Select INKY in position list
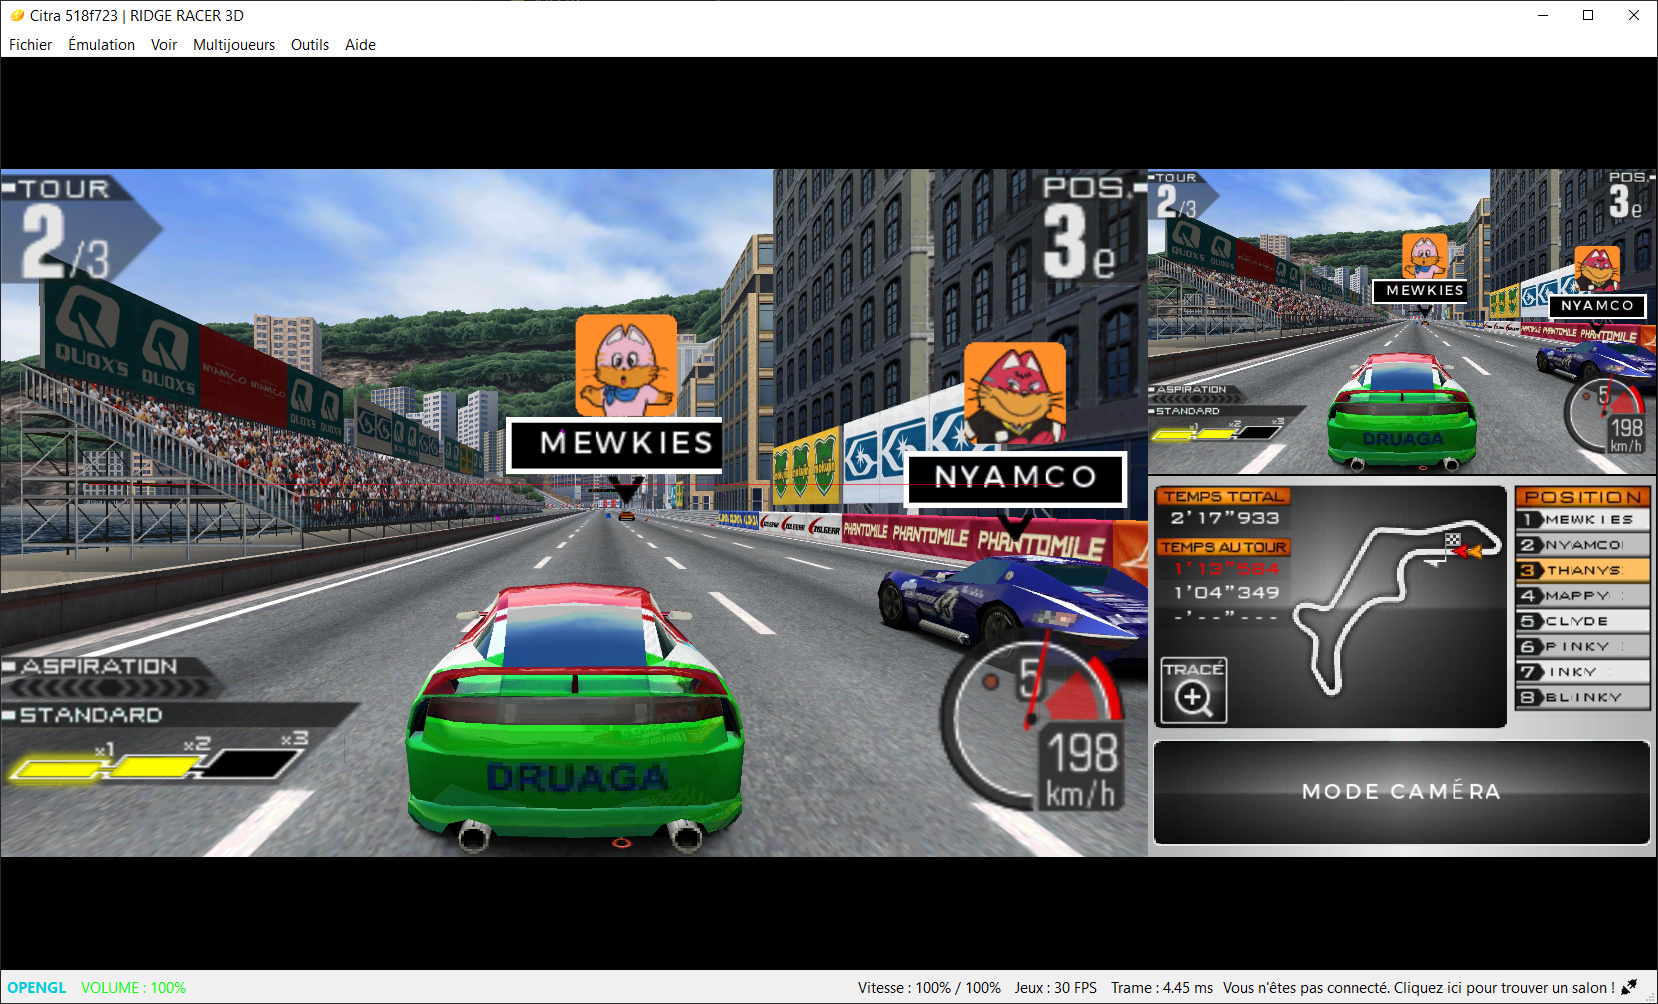Screen dimensions: 1658x1004 pyautogui.click(x=1582, y=672)
